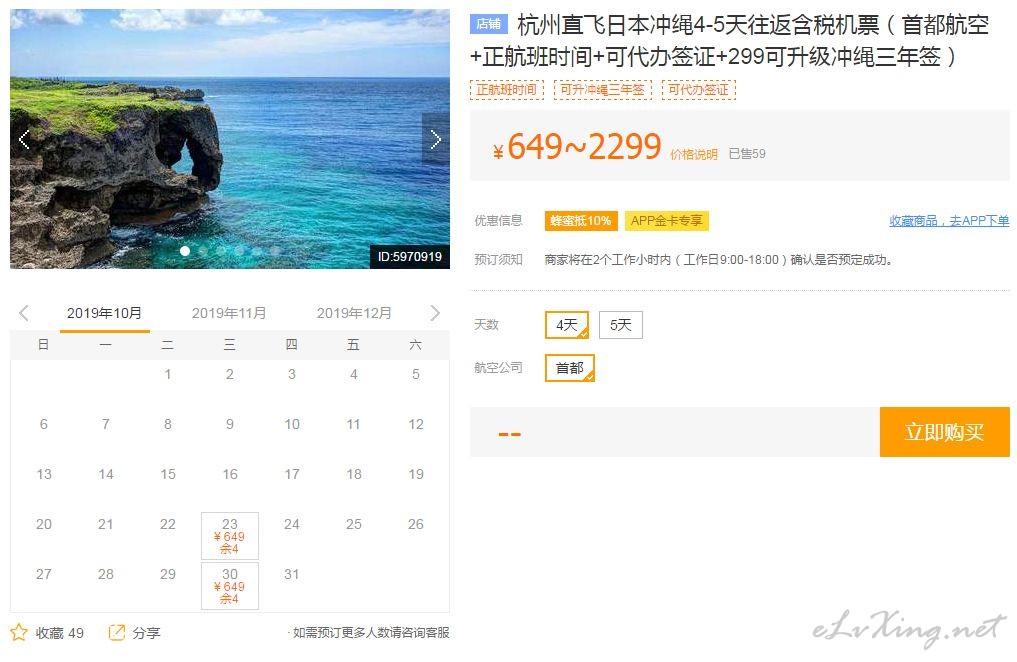Choose the 4天 duration option
The height and width of the screenshot is (662, 1017).
pos(567,325)
